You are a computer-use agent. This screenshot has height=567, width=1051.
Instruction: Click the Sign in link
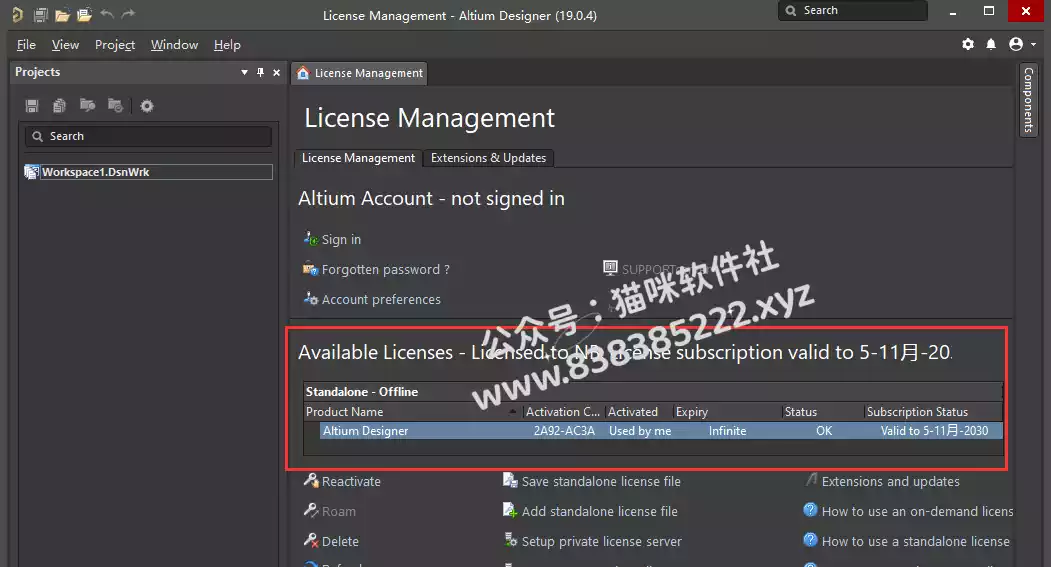click(341, 239)
